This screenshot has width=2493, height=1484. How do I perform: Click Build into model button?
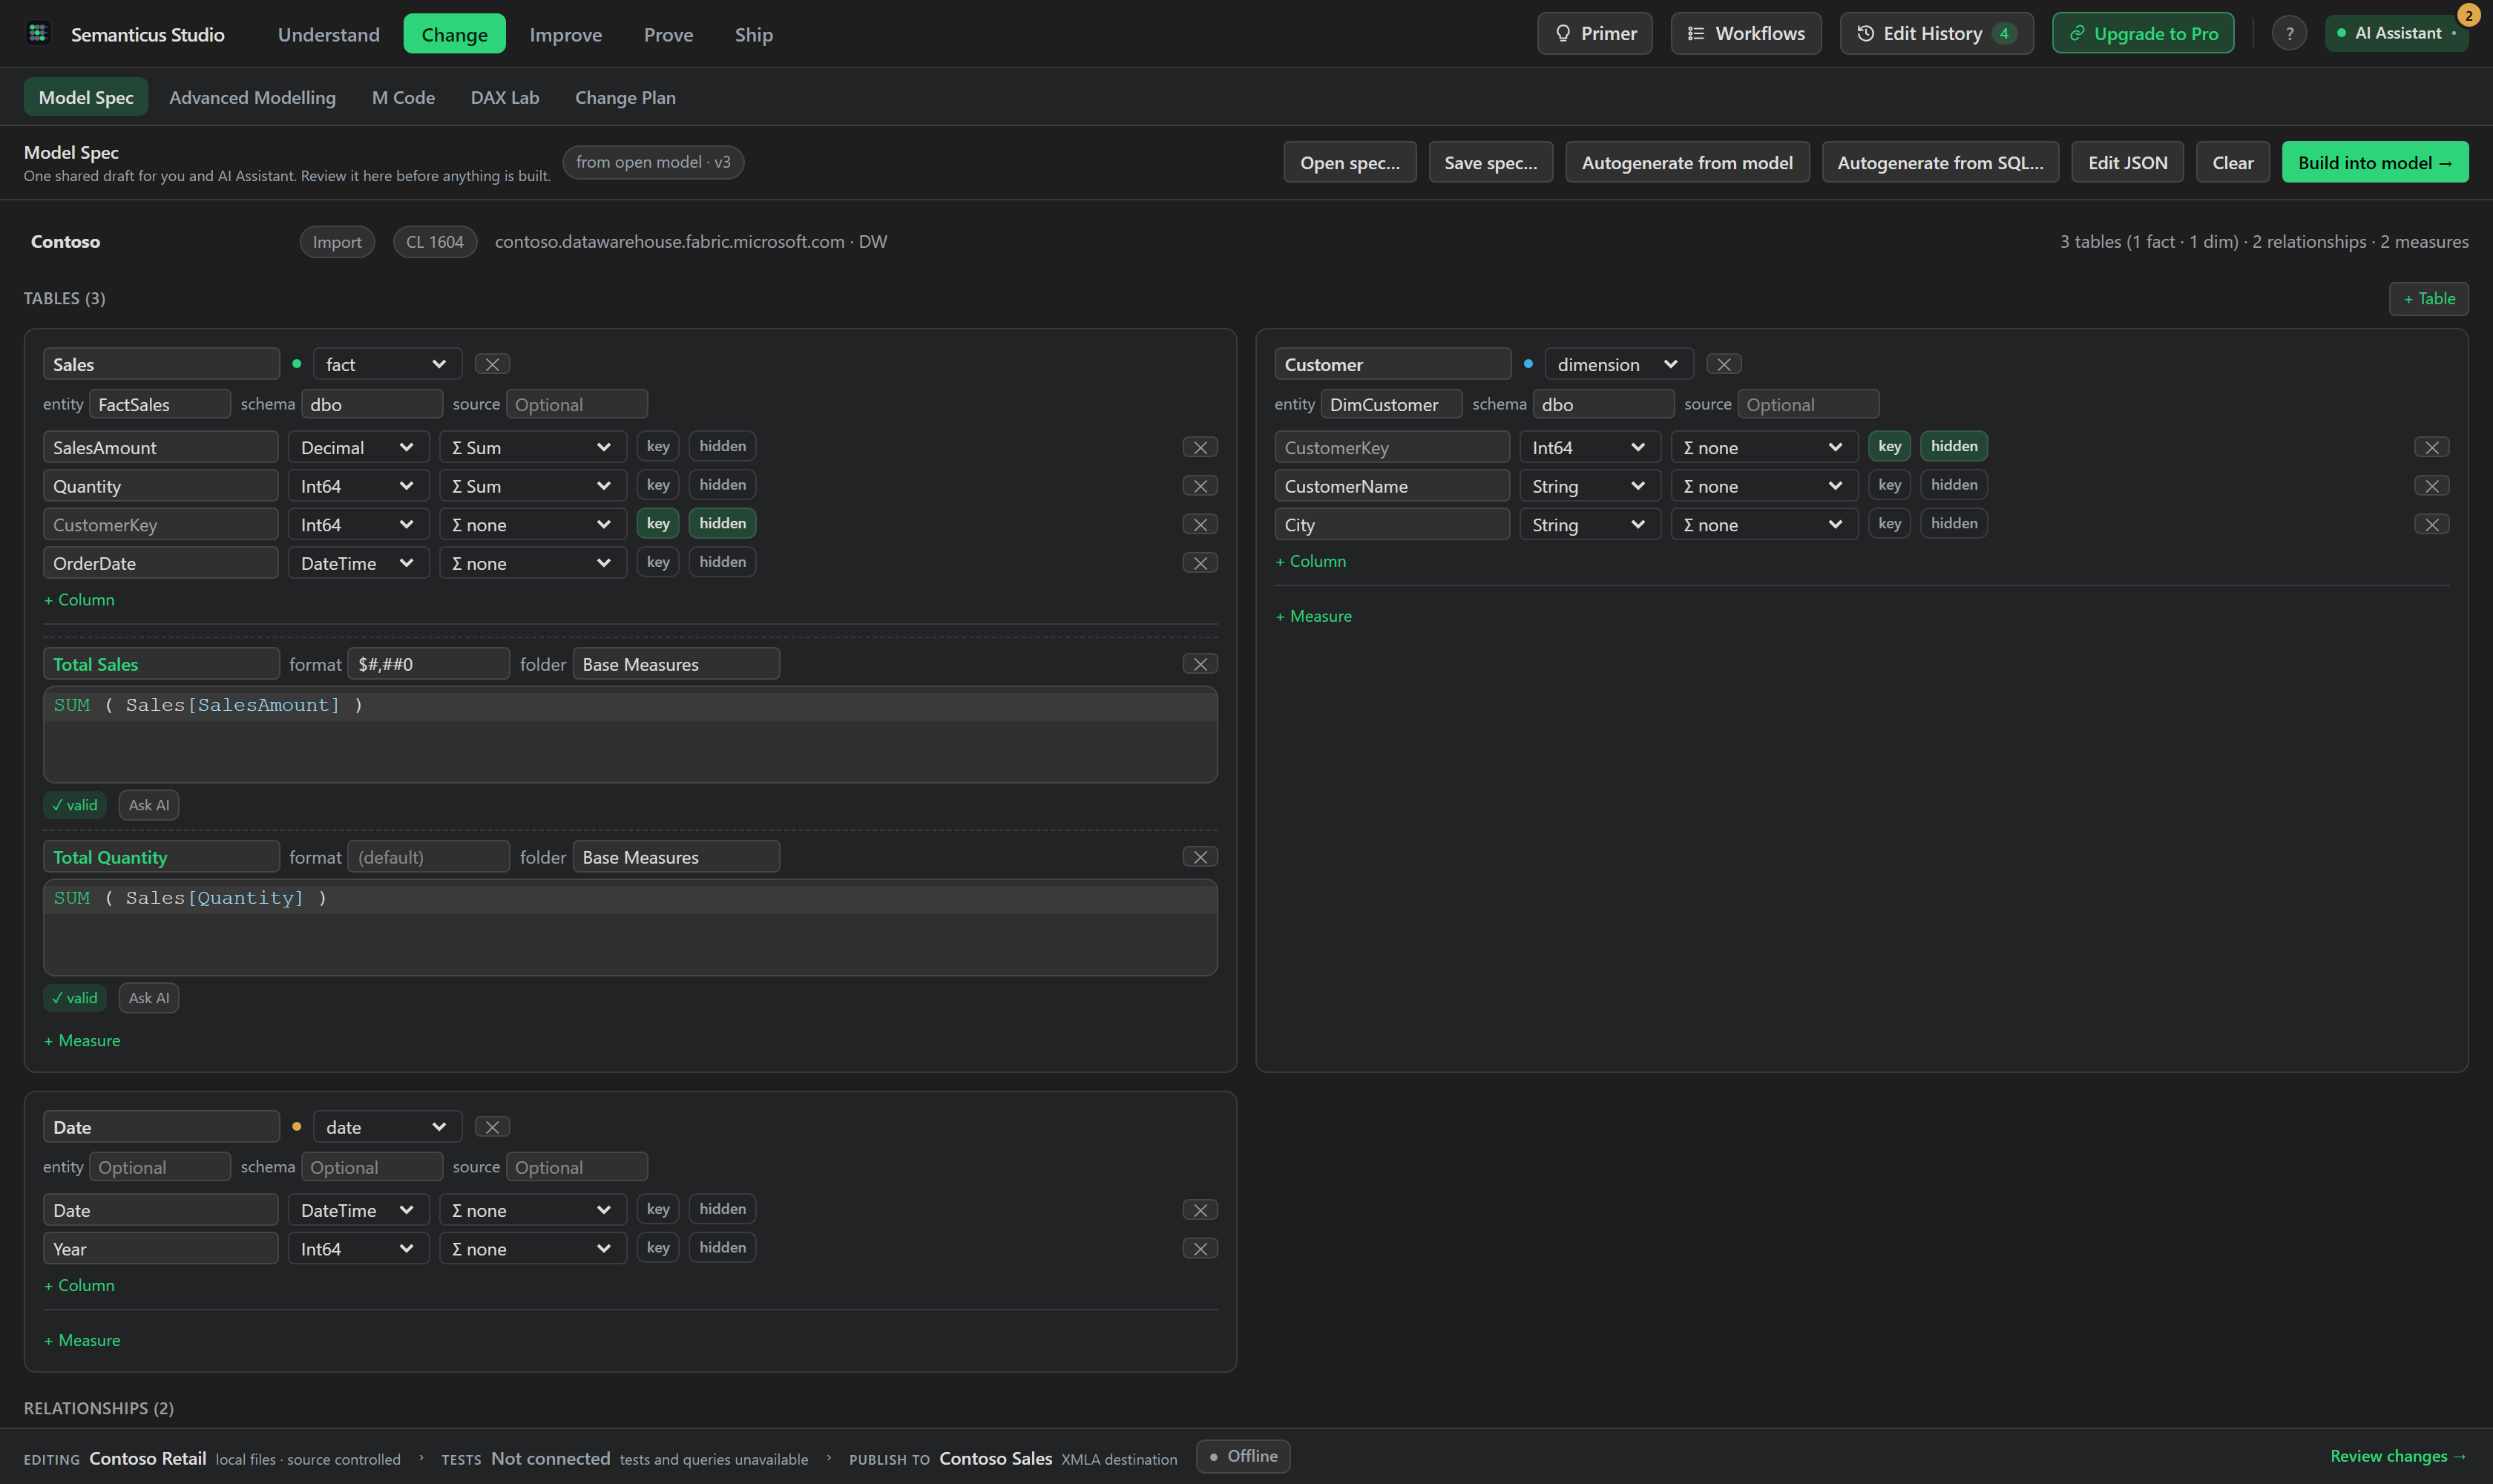pos(2374,162)
